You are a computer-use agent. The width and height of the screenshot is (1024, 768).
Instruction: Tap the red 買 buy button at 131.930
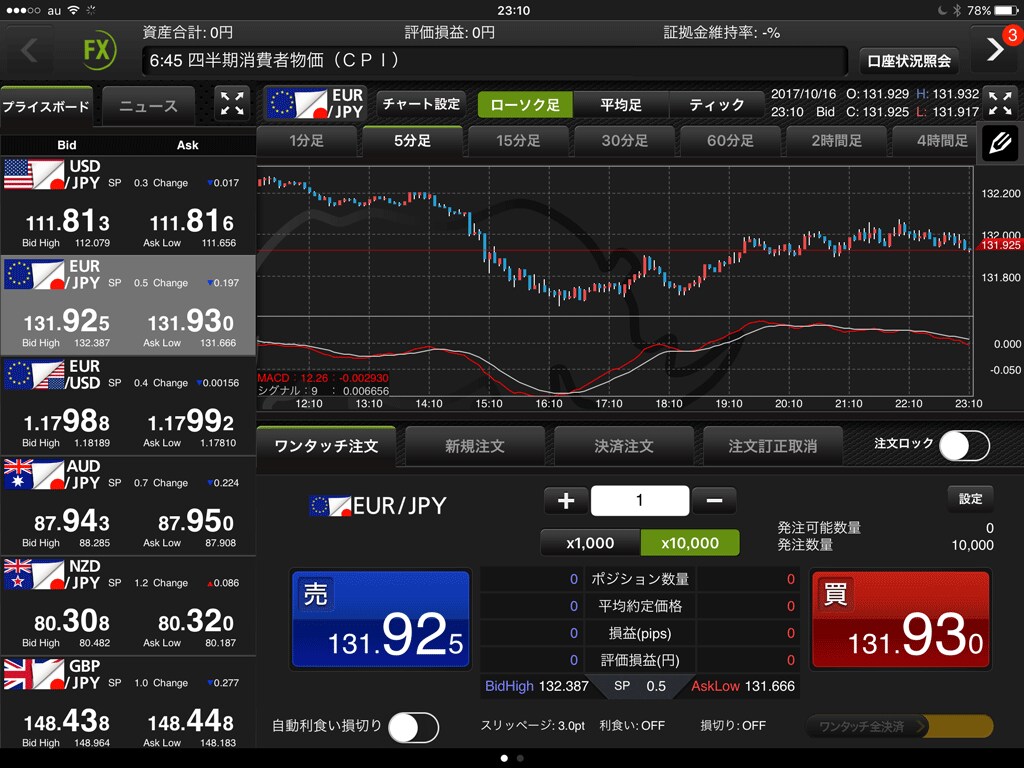click(901, 619)
